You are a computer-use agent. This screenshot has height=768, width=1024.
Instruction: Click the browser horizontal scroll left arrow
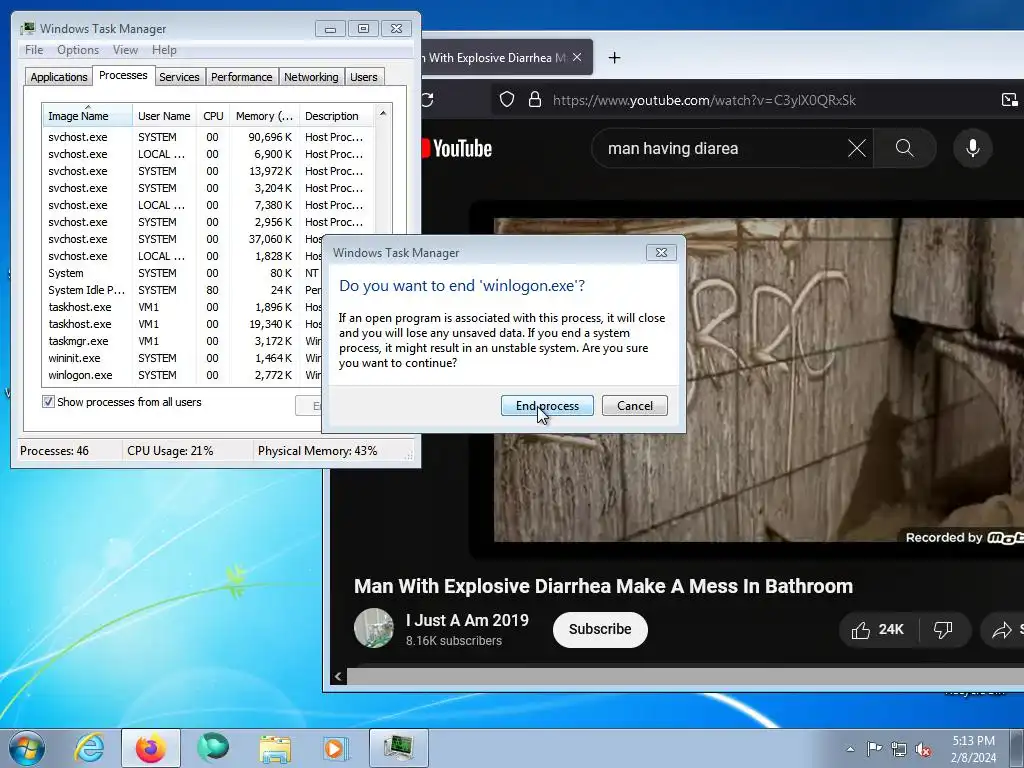(338, 677)
